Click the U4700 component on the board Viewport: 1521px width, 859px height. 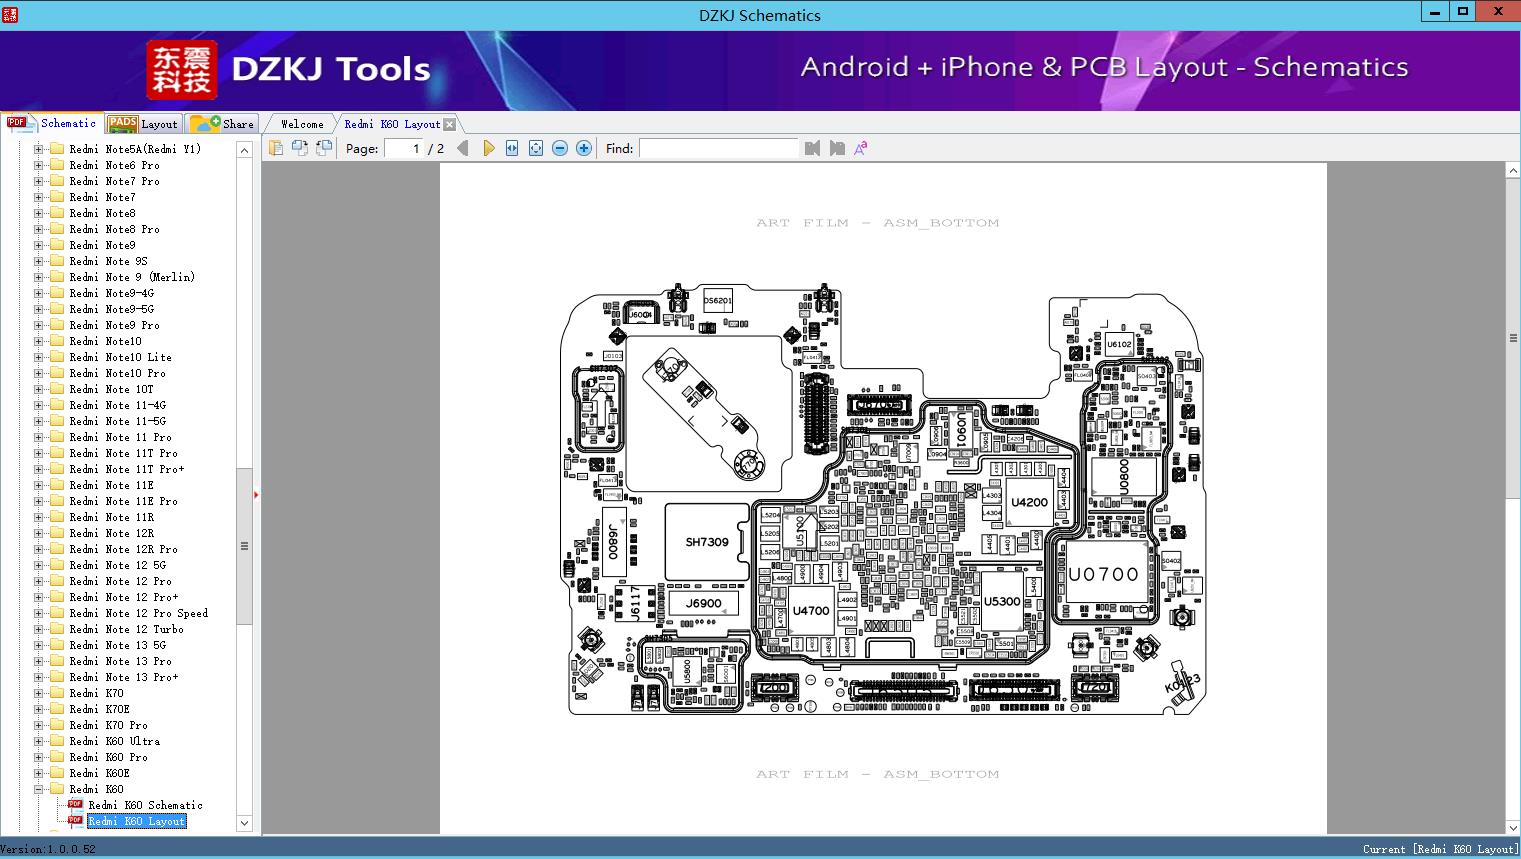[810, 610]
